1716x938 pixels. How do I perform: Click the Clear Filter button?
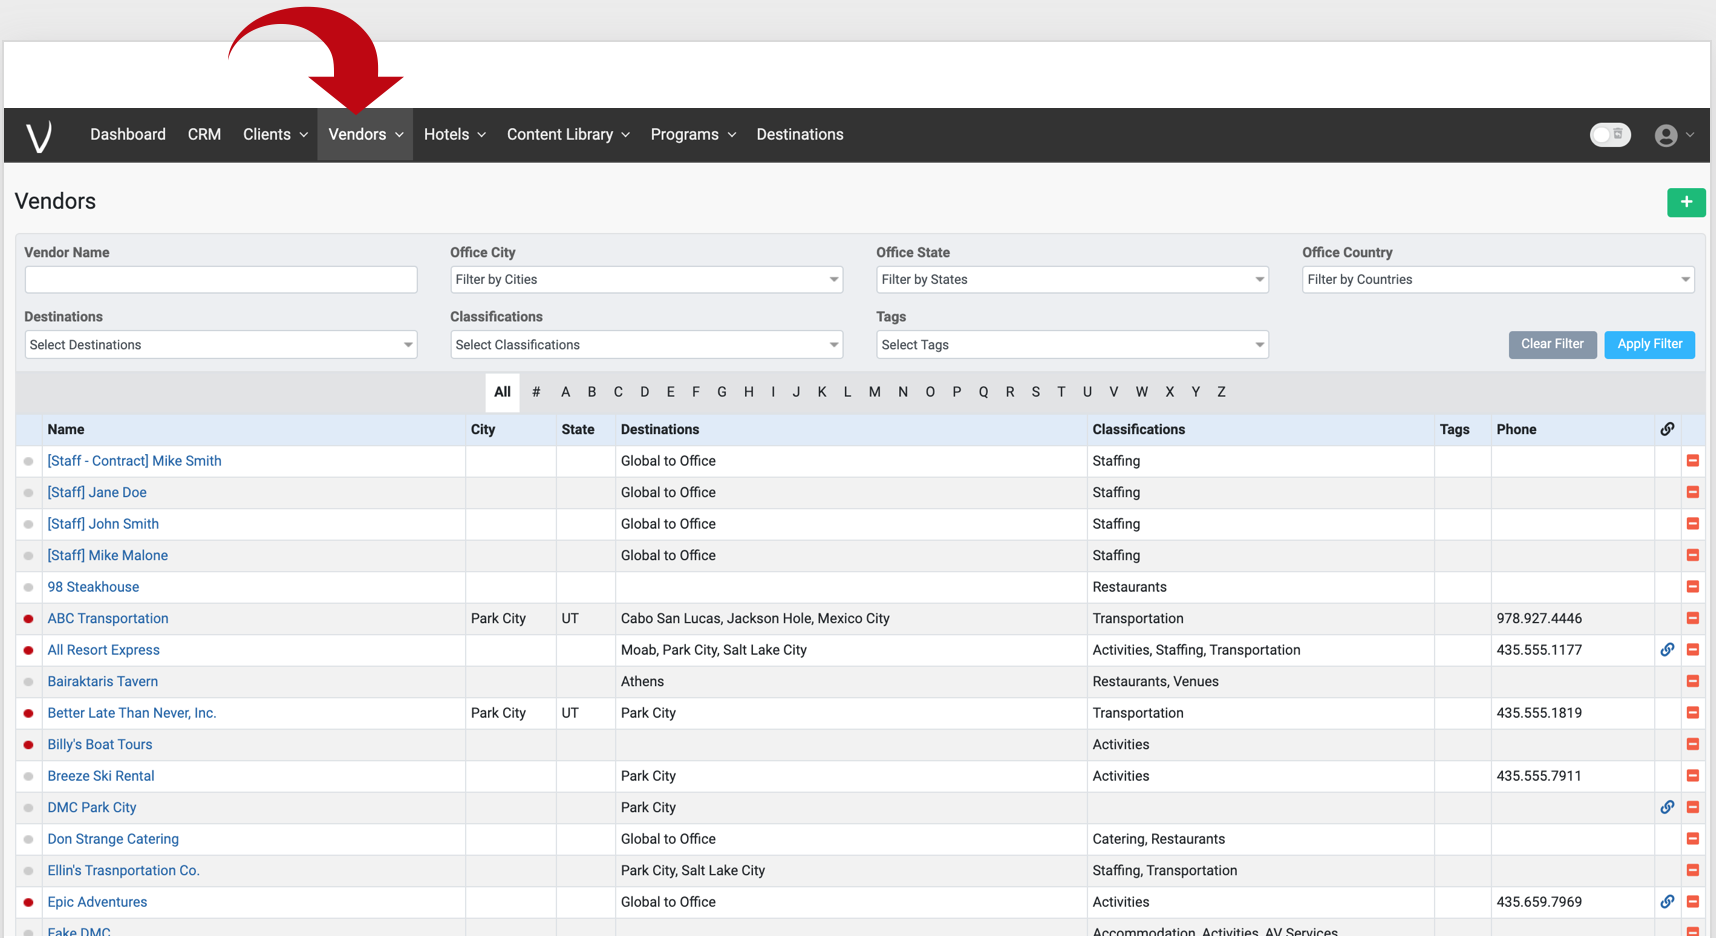tap(1552, 344)
